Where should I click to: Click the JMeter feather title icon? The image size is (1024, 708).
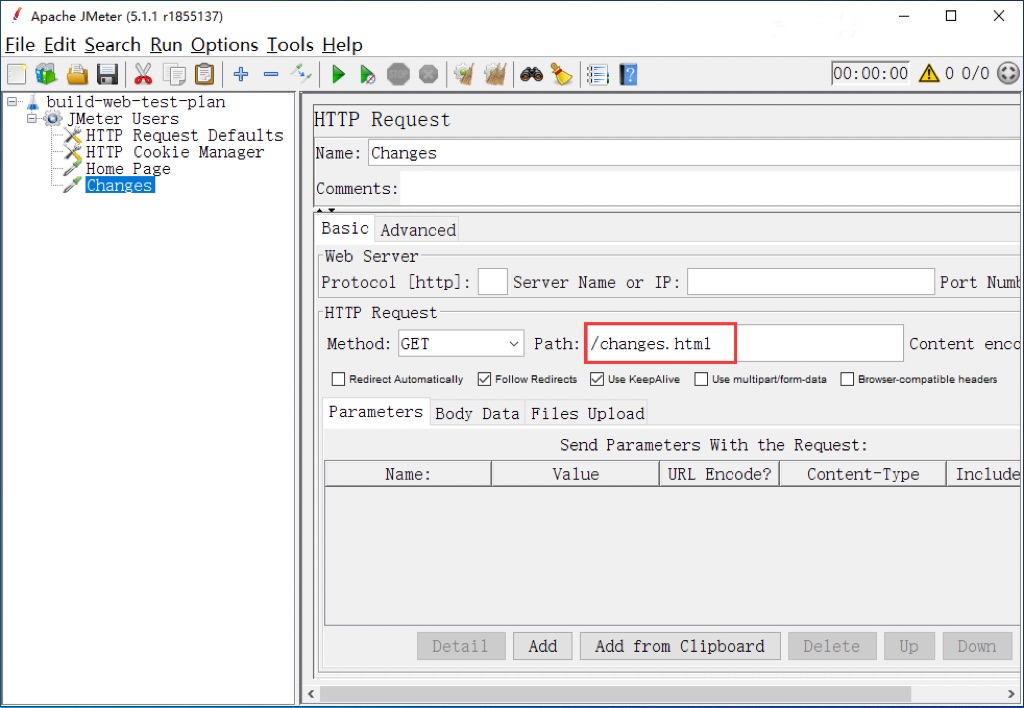(x=17, y=15)
